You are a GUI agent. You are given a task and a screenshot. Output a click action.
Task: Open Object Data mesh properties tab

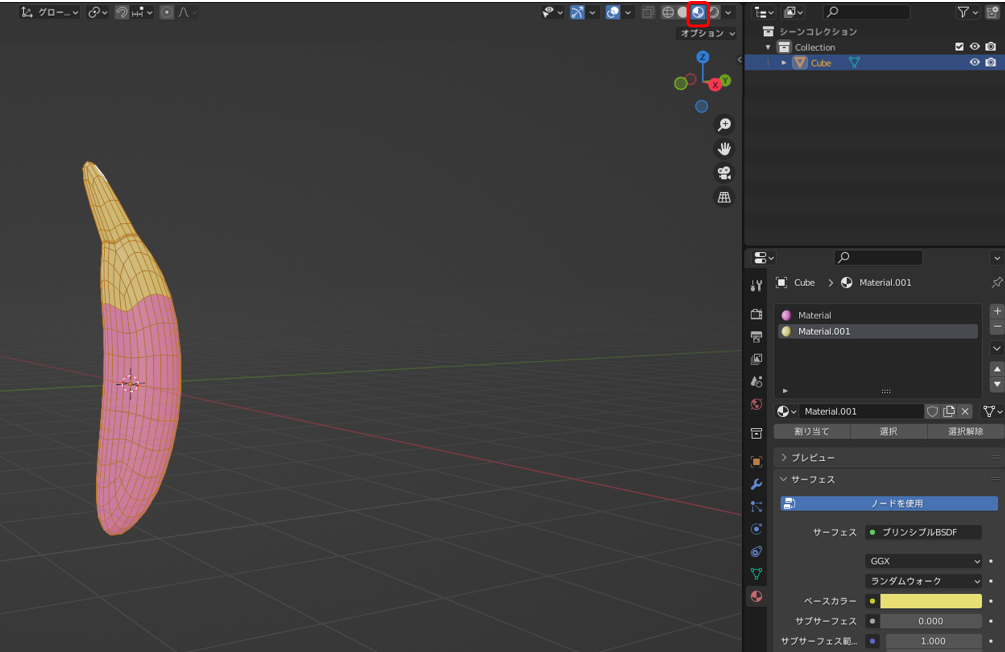click(x=756, y=574)
